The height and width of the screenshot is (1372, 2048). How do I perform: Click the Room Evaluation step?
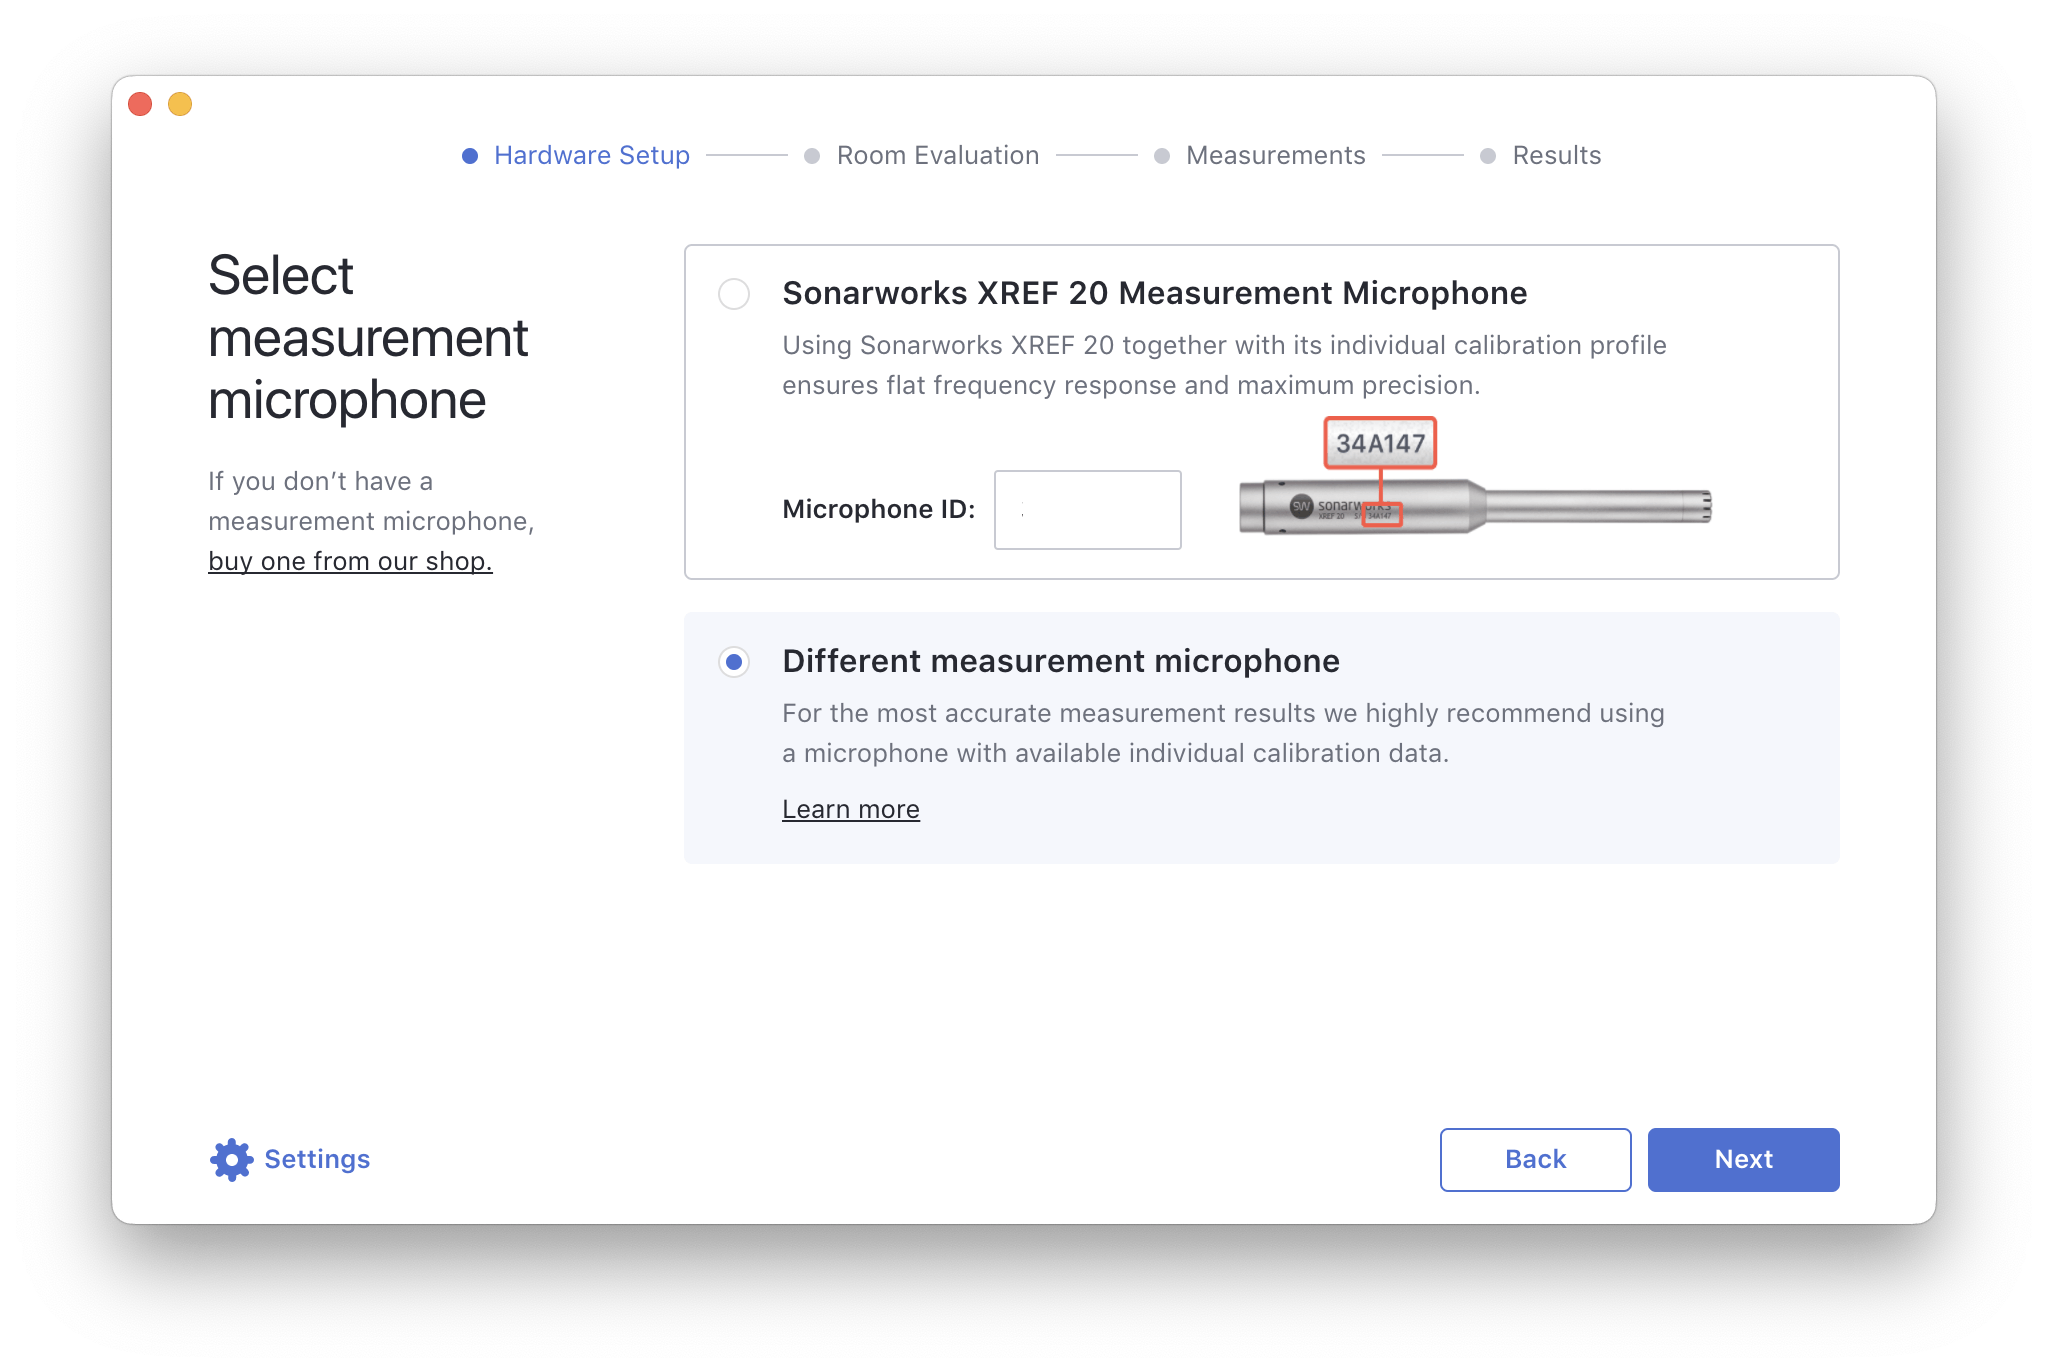937,155
